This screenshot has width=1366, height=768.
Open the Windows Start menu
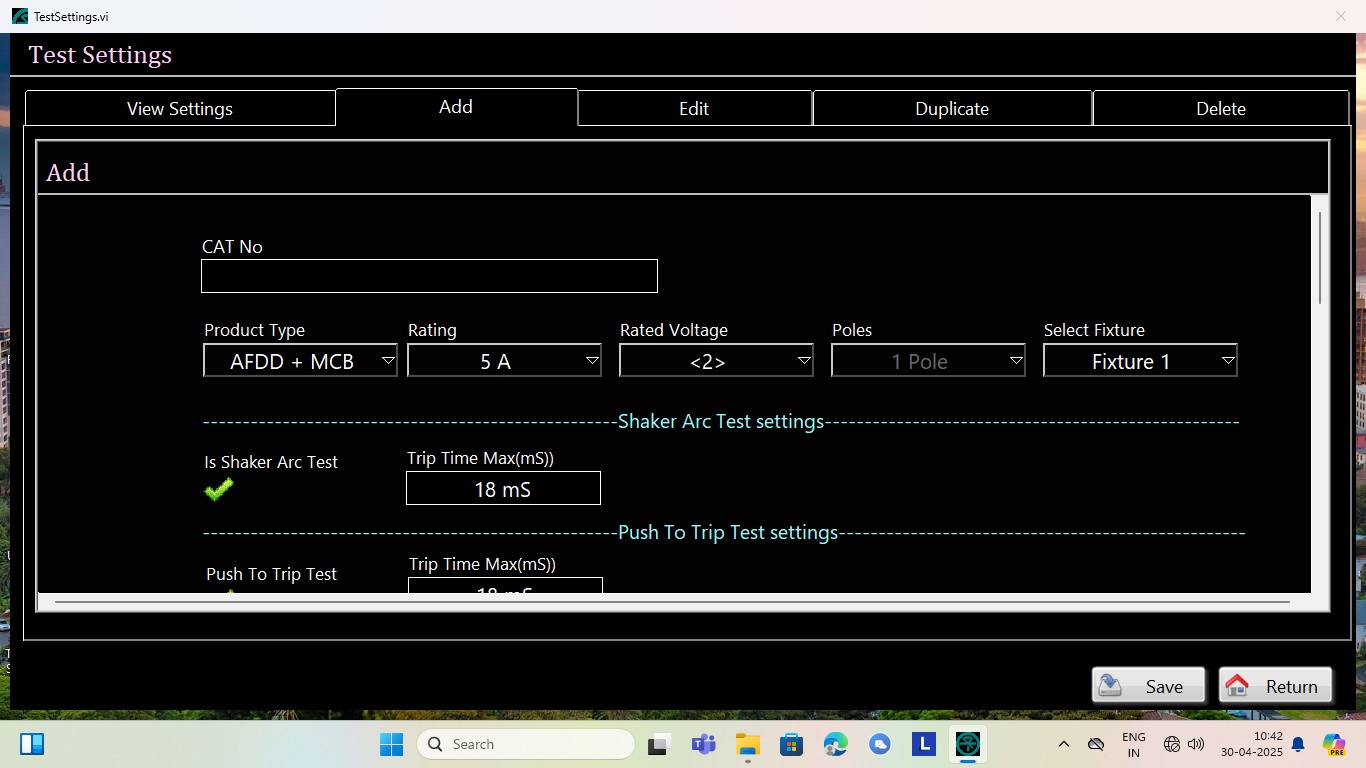pyautogui.click(x=391, y=744)
